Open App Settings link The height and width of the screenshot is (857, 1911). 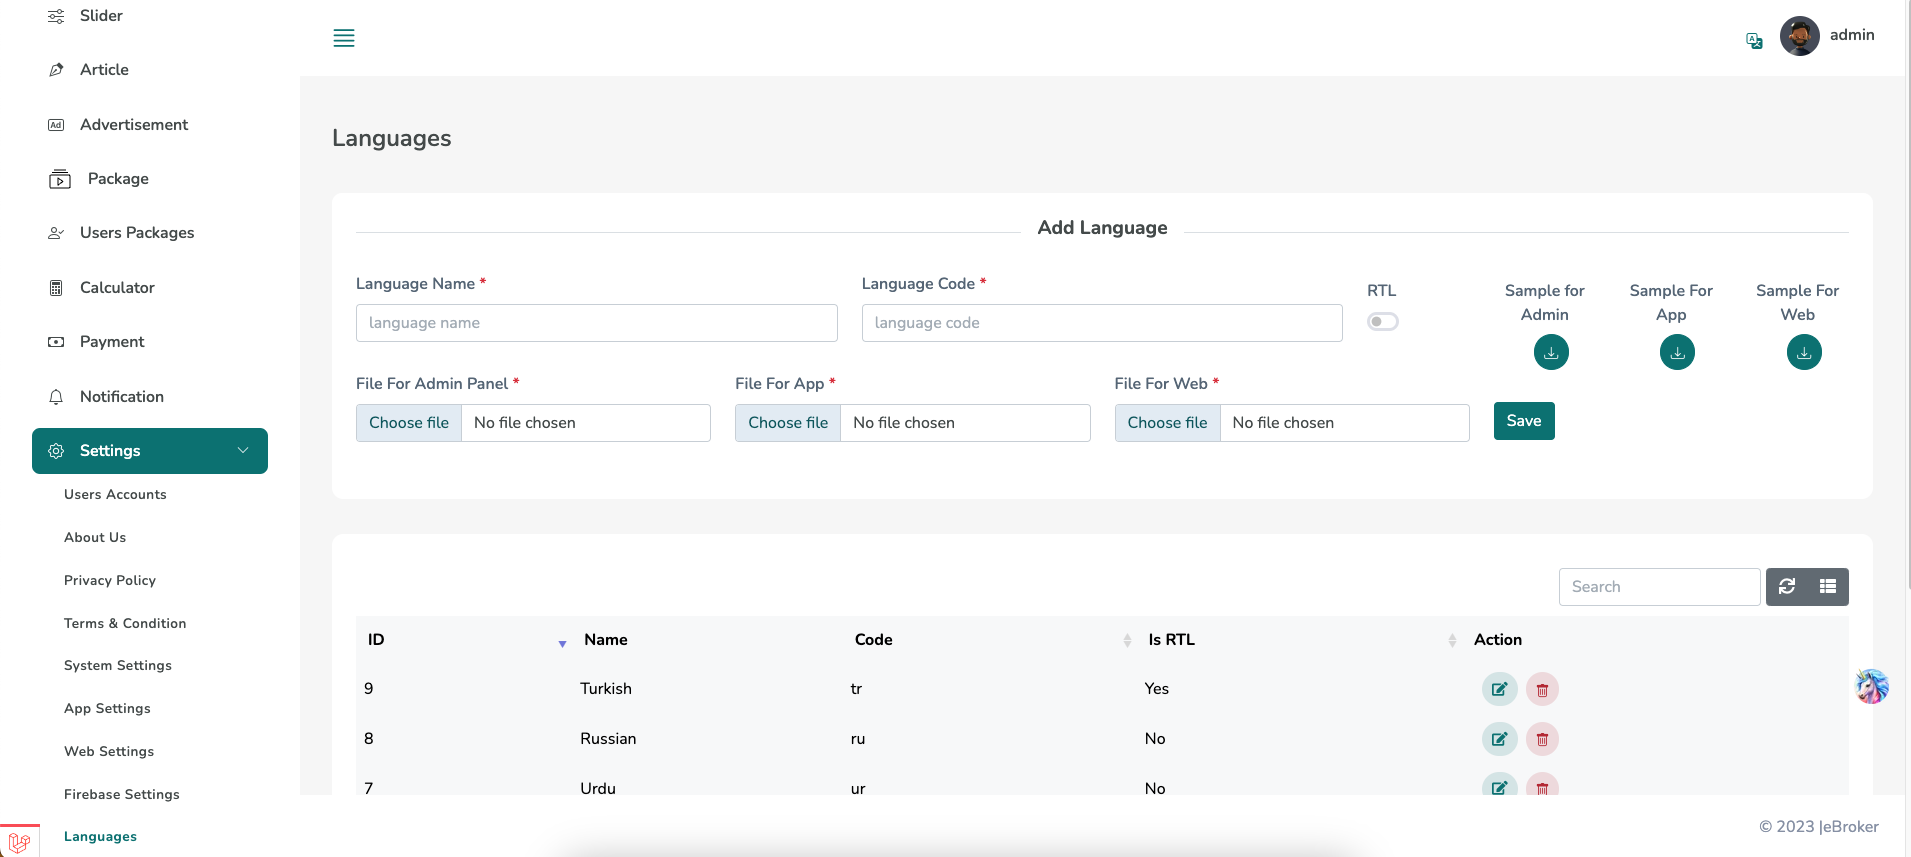(107, 709)
